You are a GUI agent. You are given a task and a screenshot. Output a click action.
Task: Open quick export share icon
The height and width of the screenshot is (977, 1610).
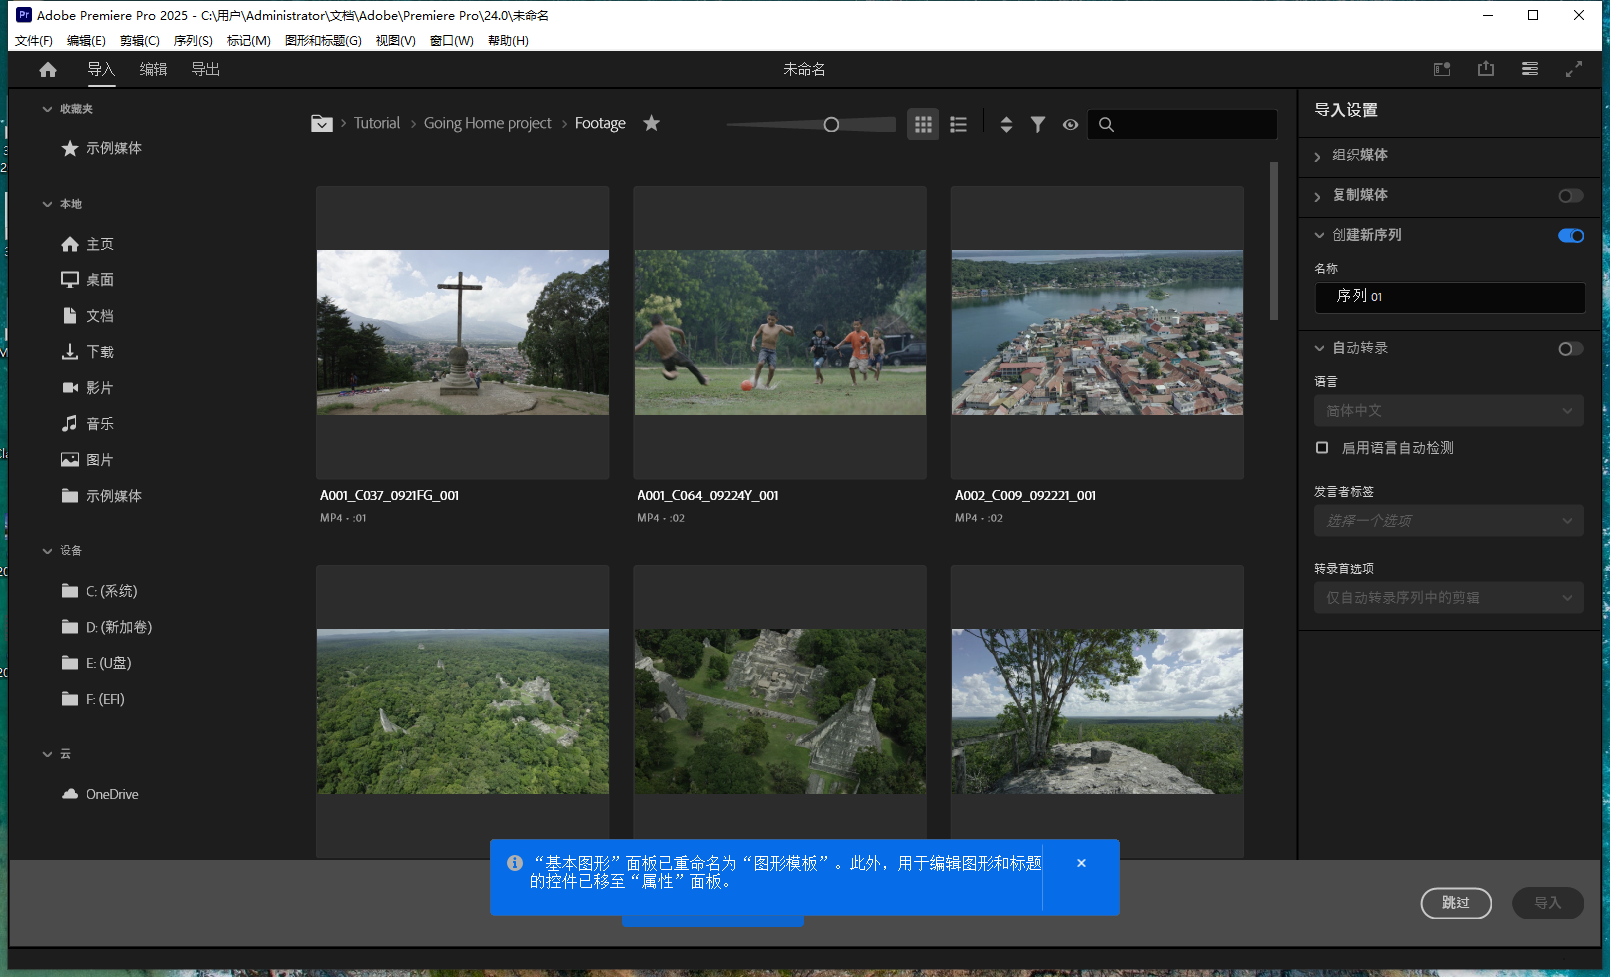pyautogui.click(x=1486, y=69)
